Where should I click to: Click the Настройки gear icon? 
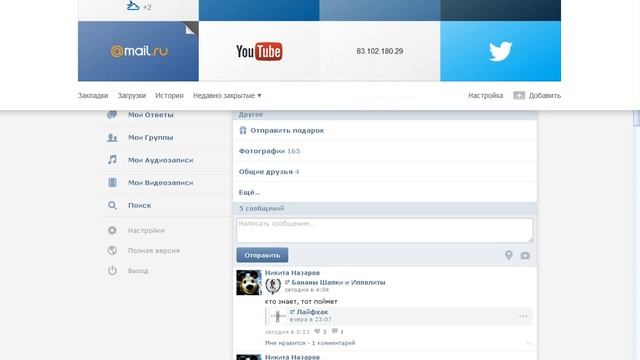tap(112, 230)
